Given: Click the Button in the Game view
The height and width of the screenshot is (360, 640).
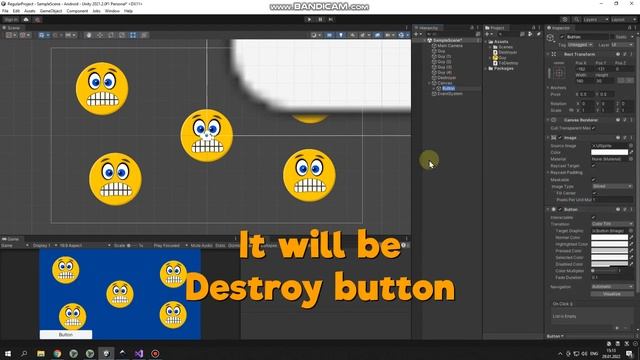Looking at the screenshot, I should pyautogui.click(x=66, y=335).
